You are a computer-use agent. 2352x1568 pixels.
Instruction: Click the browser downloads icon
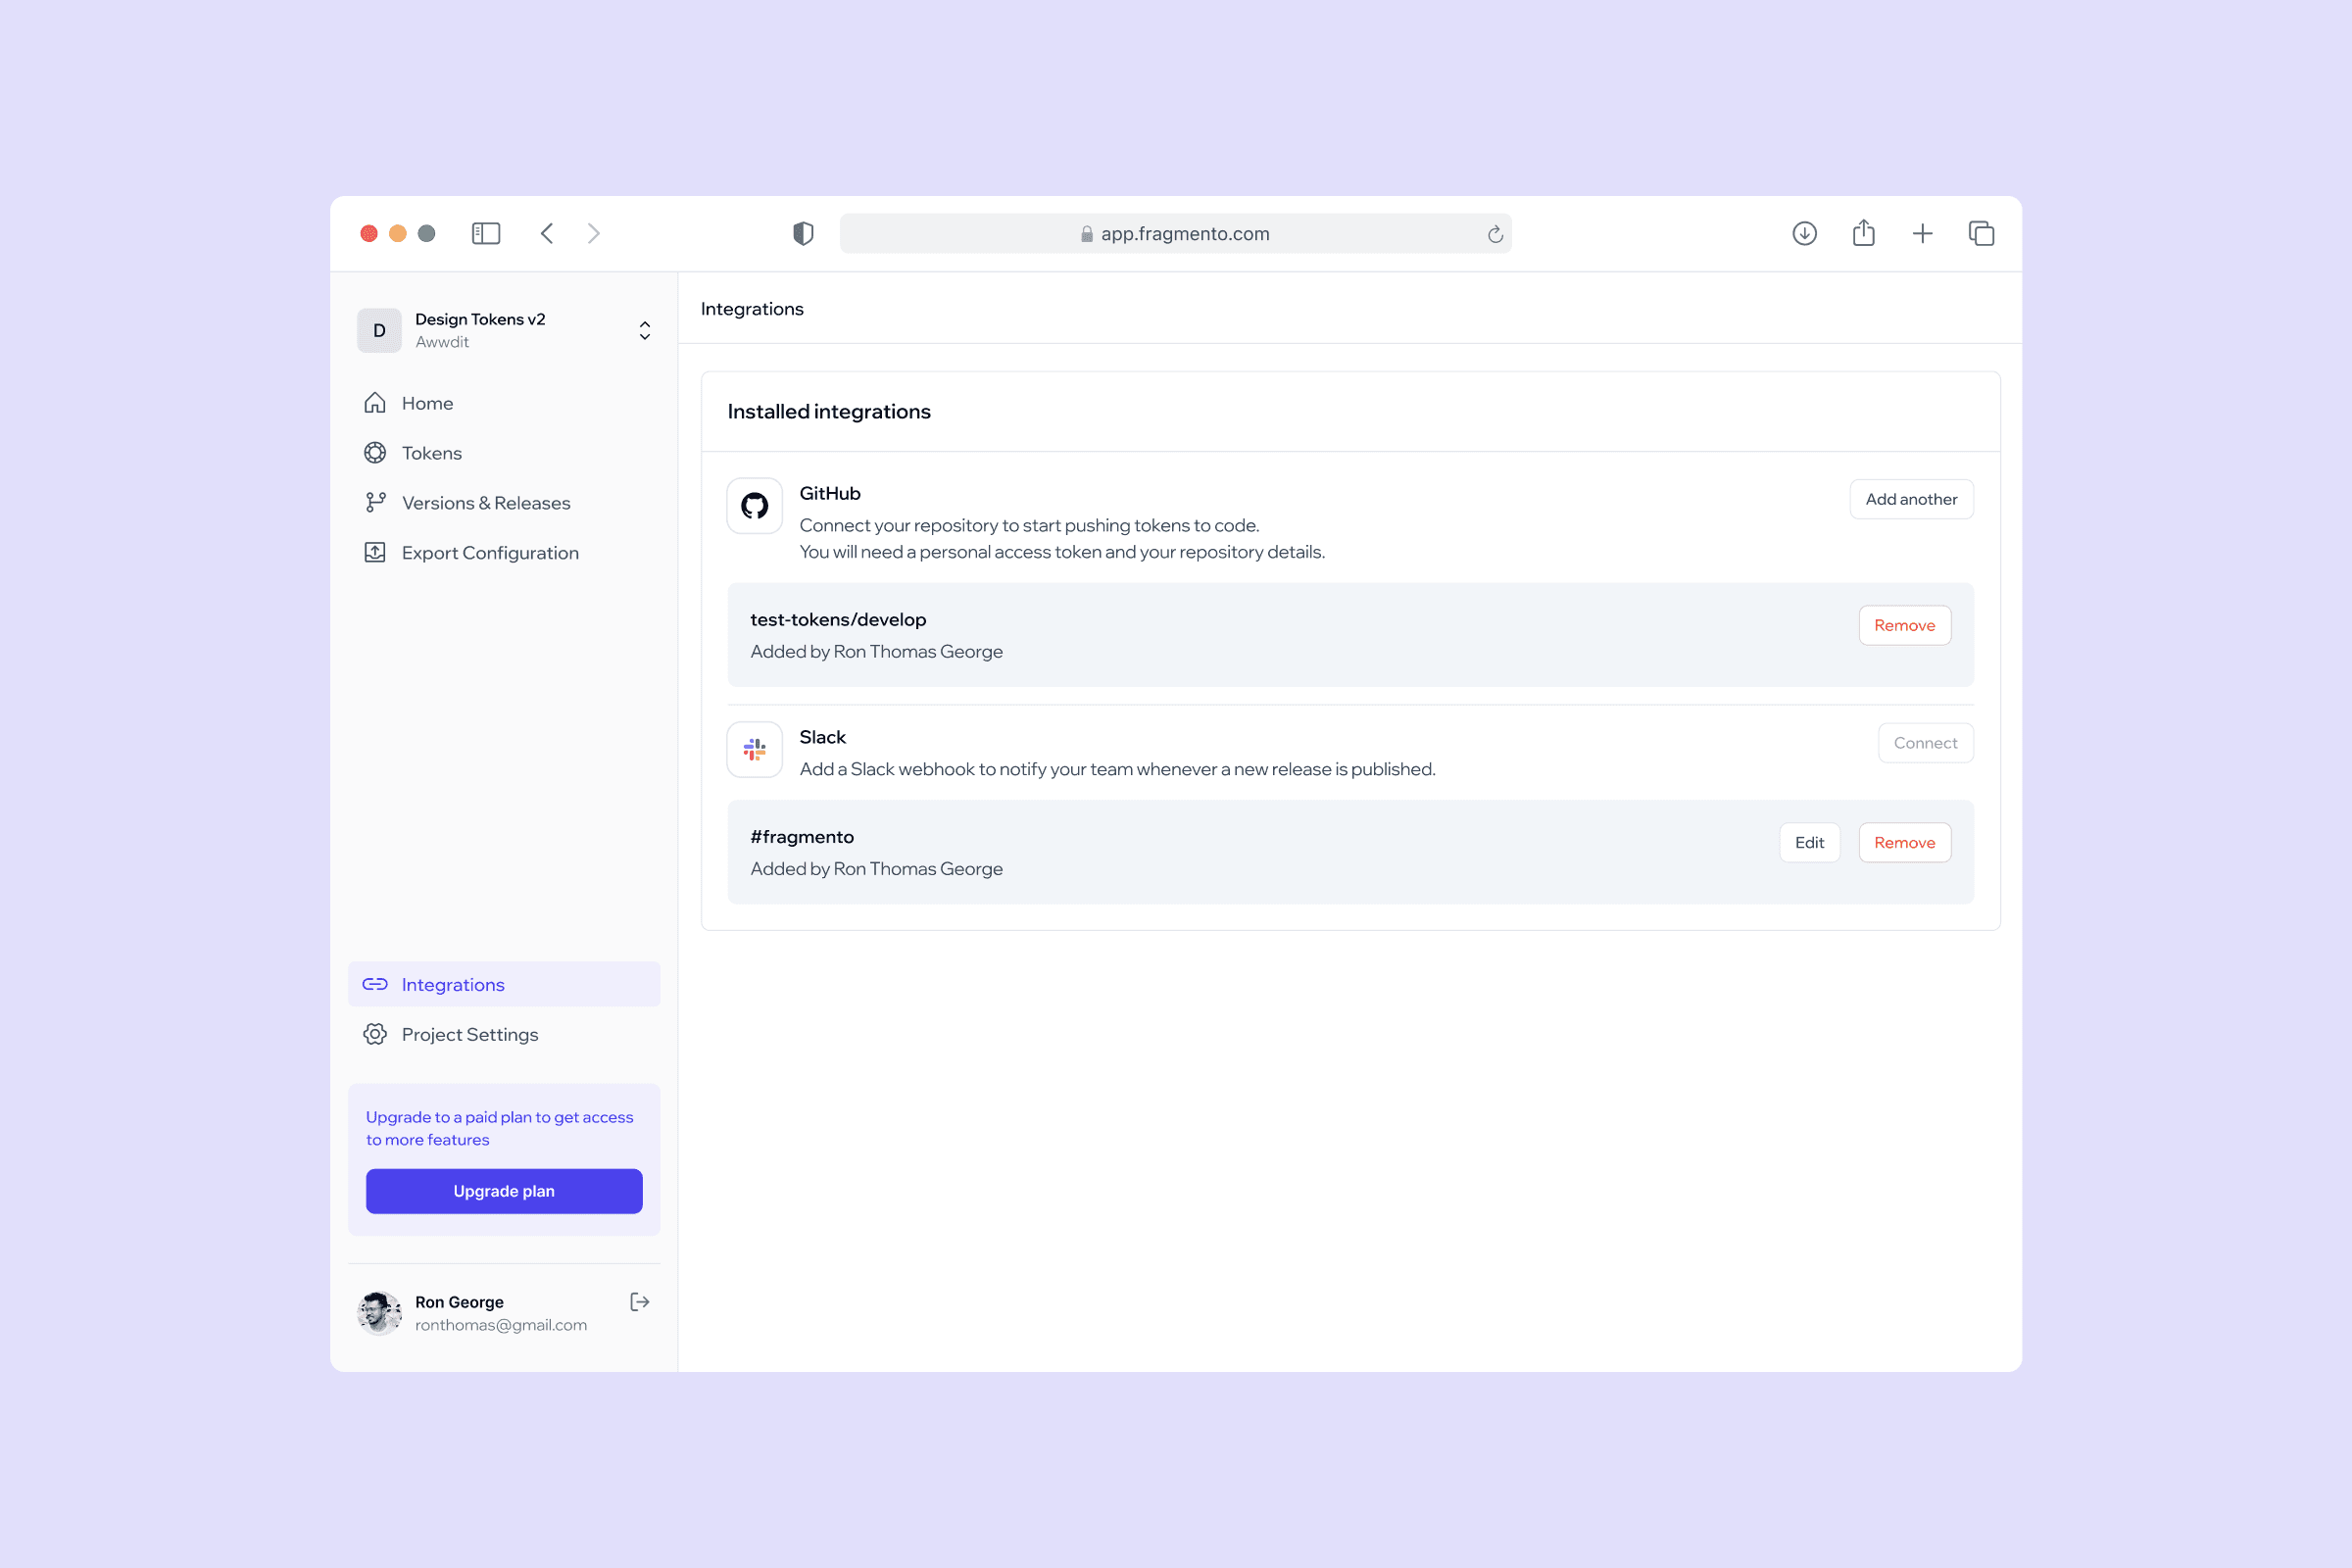point(1804,233)
